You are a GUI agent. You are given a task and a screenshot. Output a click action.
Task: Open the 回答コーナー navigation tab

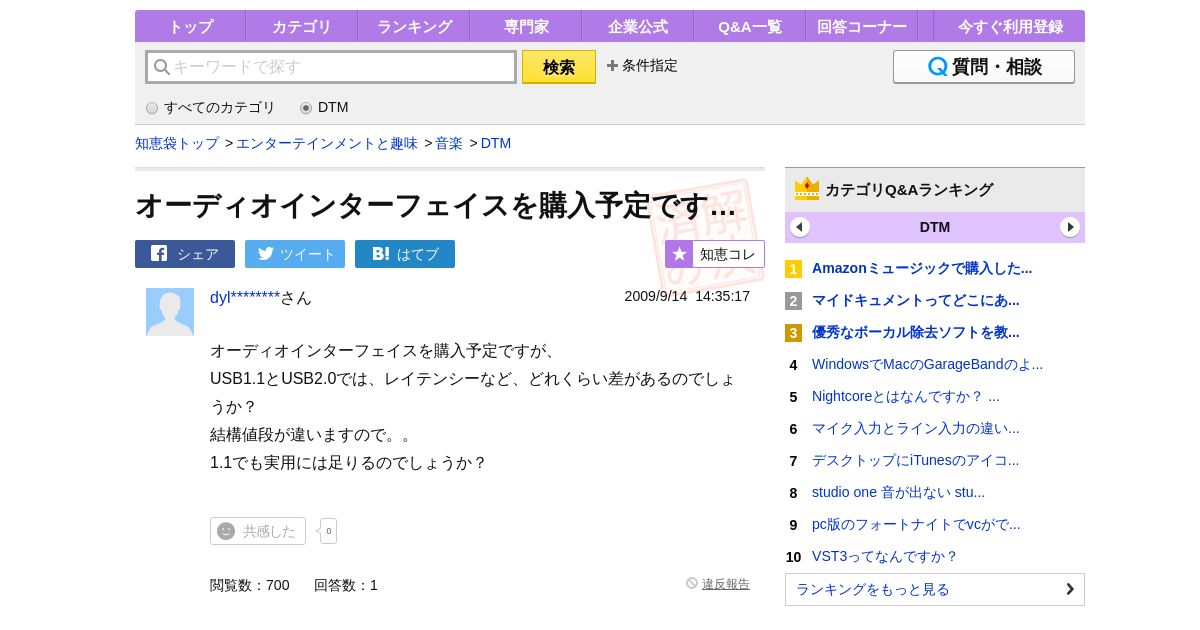pyautogui.click(x=862, y=26)
